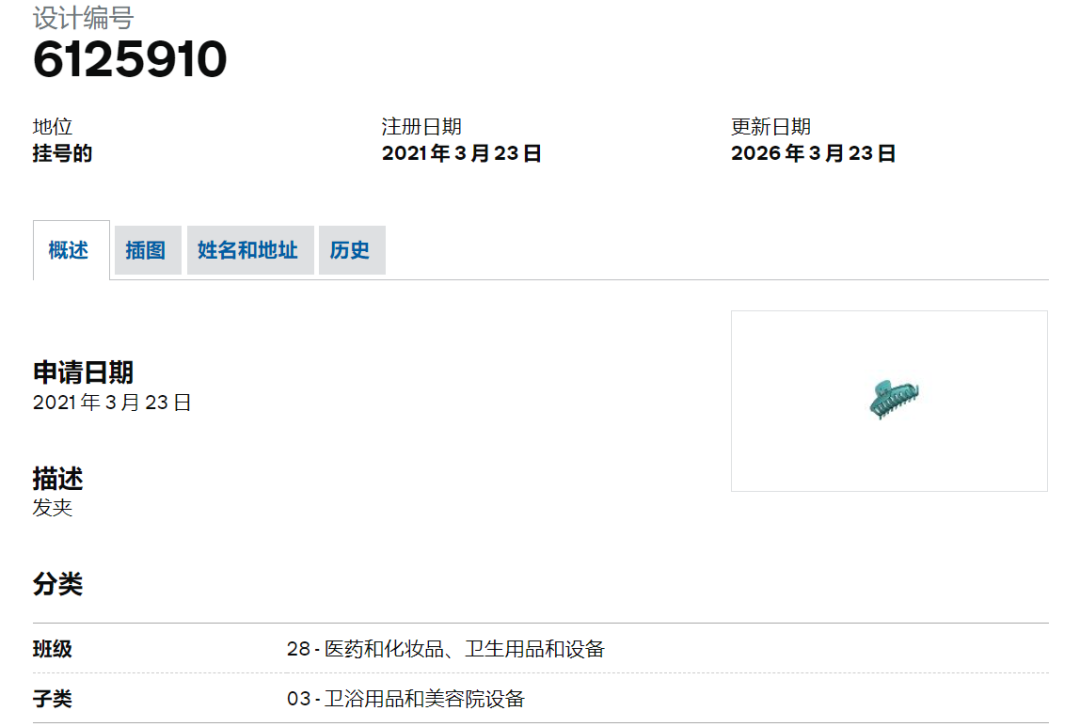The width and height of the screenshot is (1080, 727).
Task: Click the 挂号的 status value
Action: 62,153
